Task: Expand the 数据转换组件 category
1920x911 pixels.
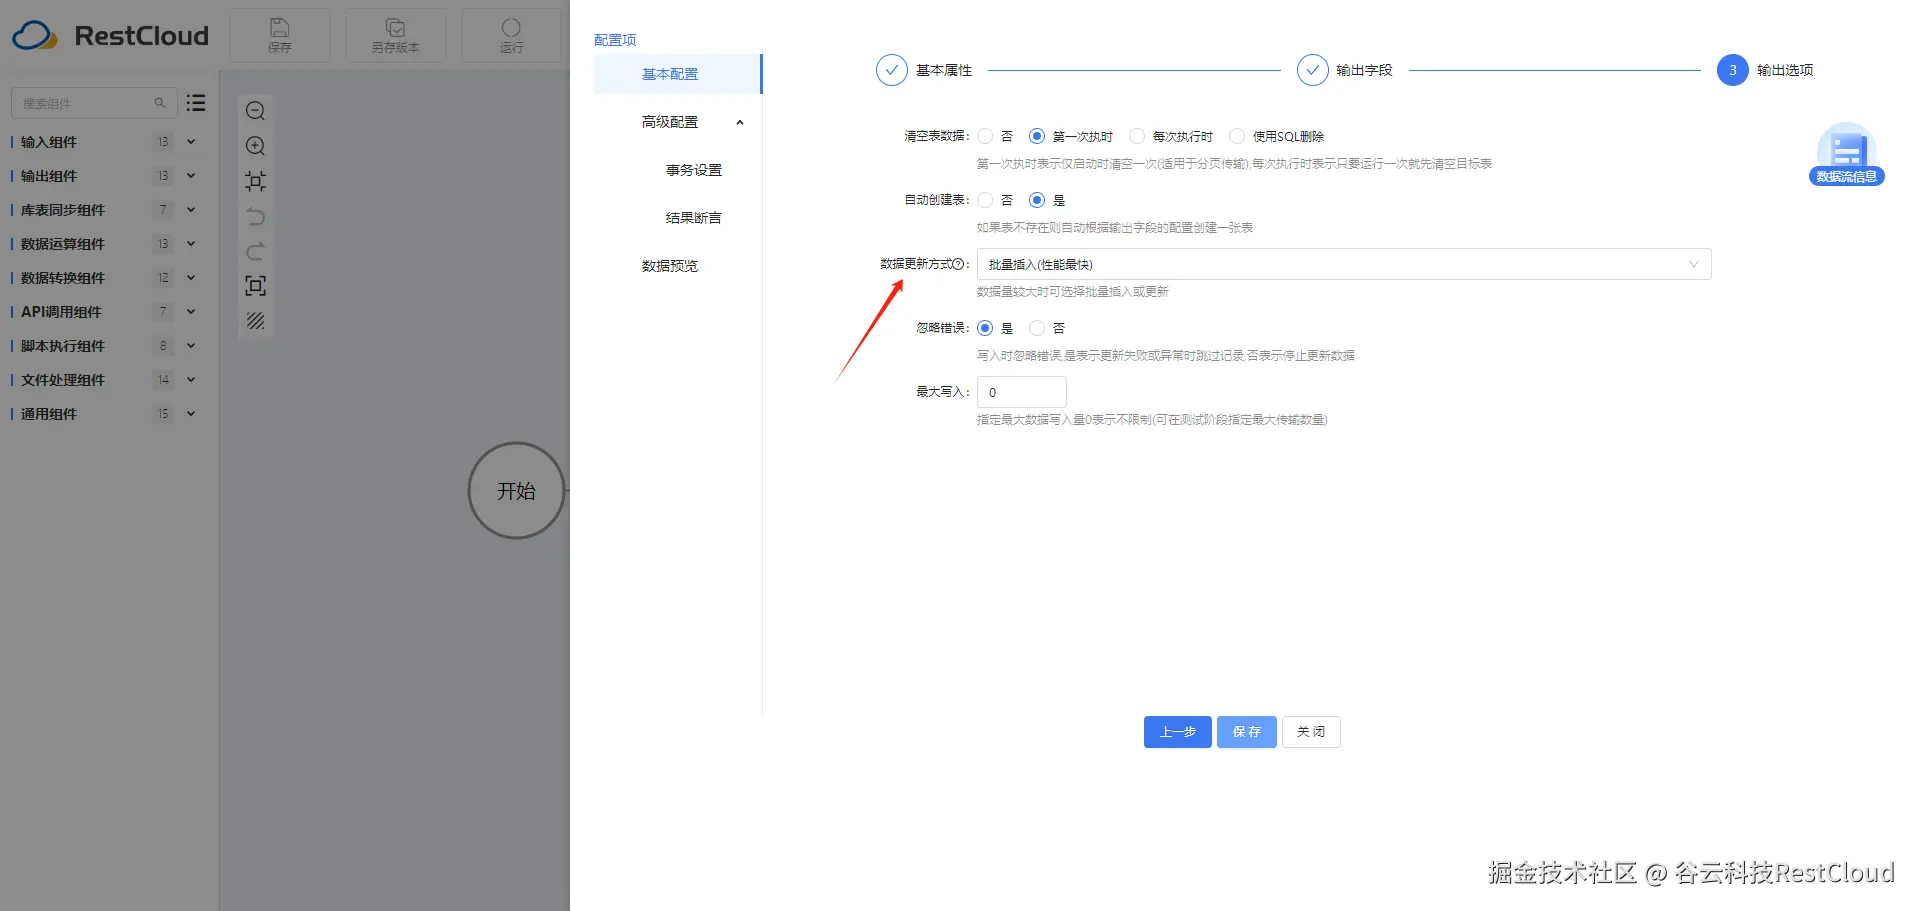Action: (x=191, y=278)
